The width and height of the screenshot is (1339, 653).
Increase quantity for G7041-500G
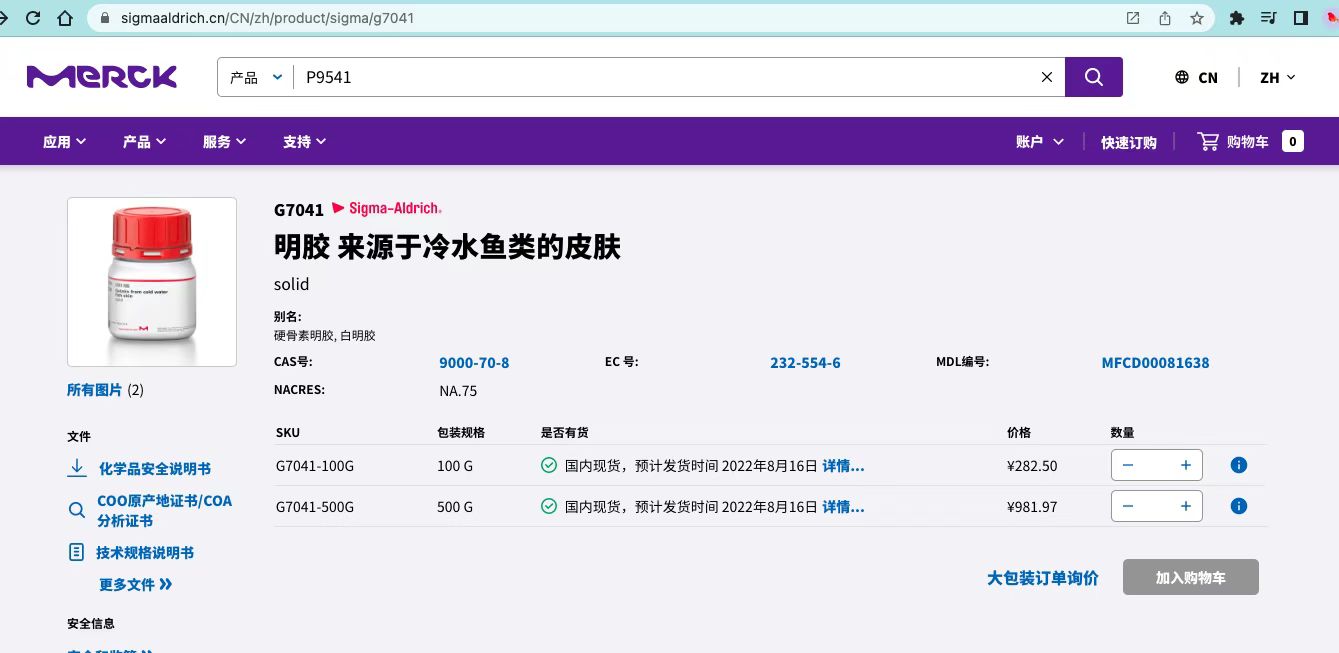[1185, 506]
